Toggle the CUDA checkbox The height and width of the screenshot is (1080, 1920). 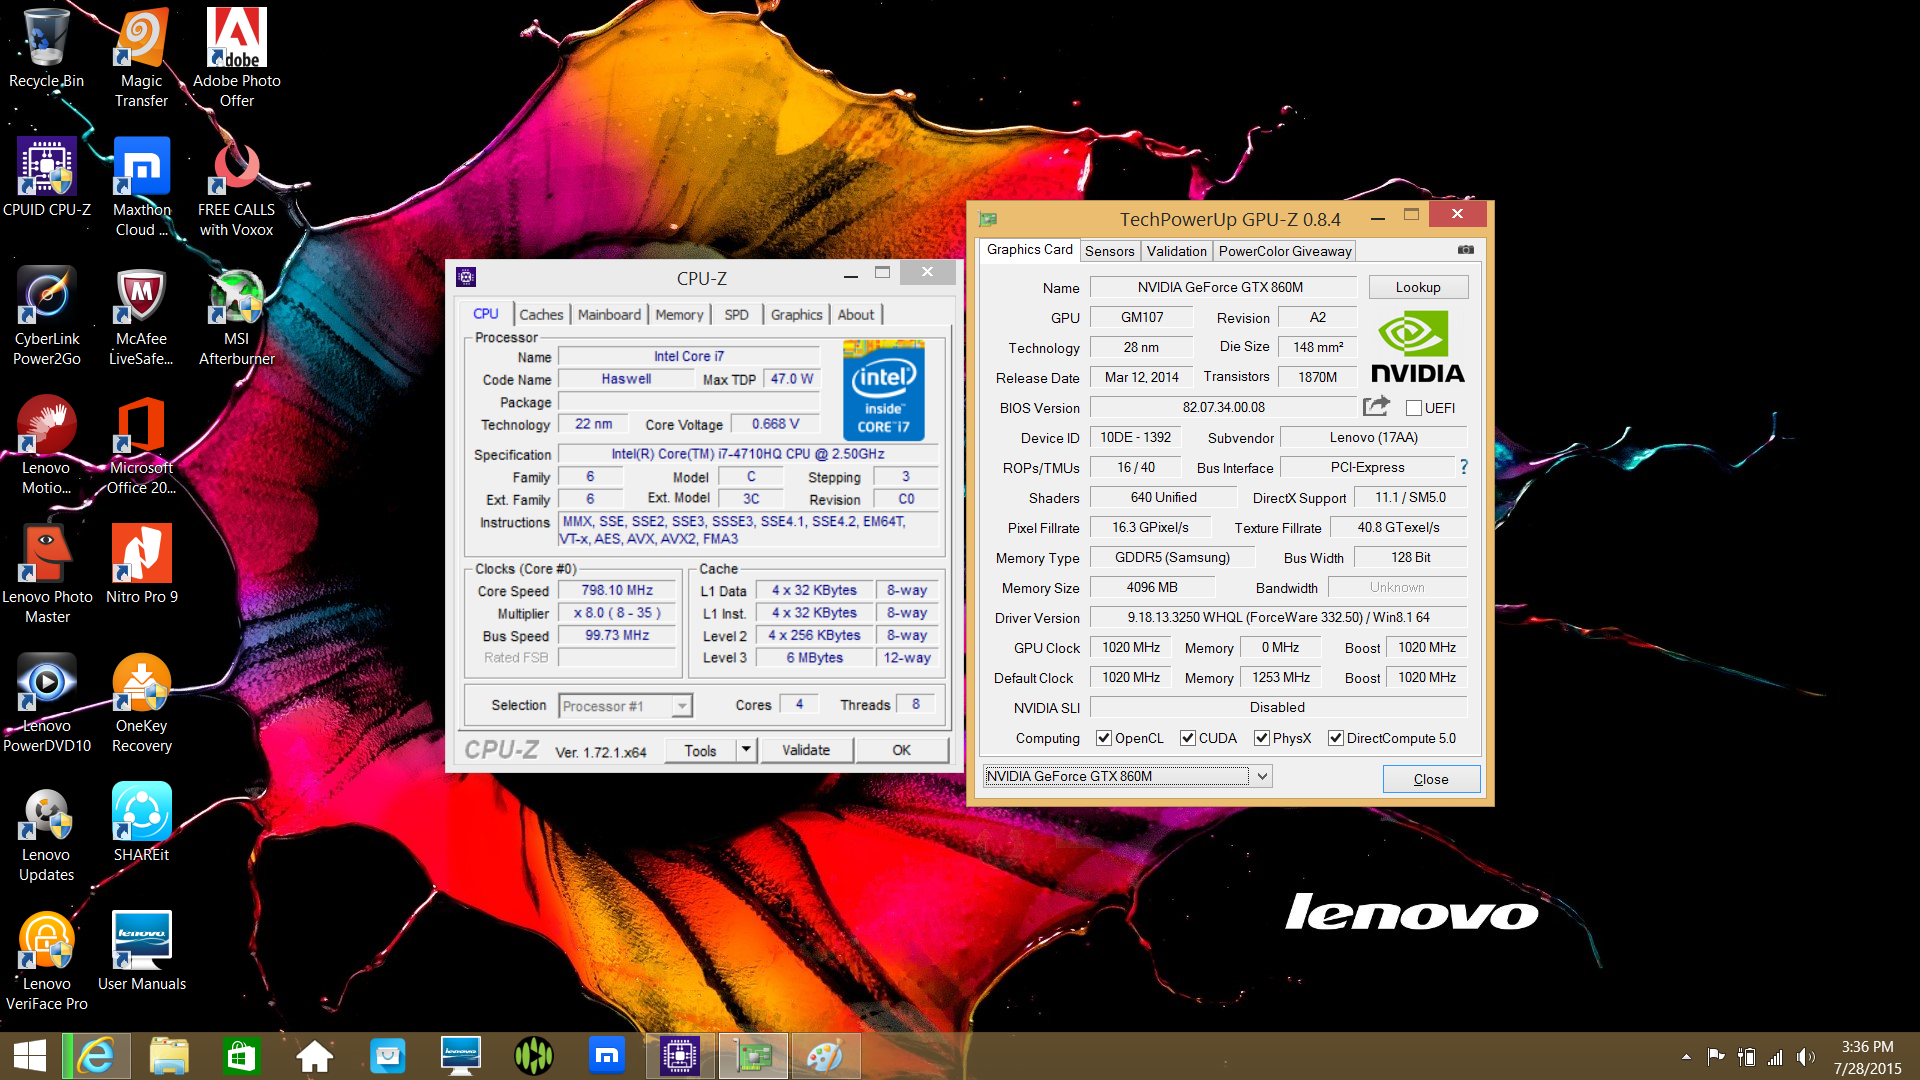pyautogui.click(x=1188, y=738)
